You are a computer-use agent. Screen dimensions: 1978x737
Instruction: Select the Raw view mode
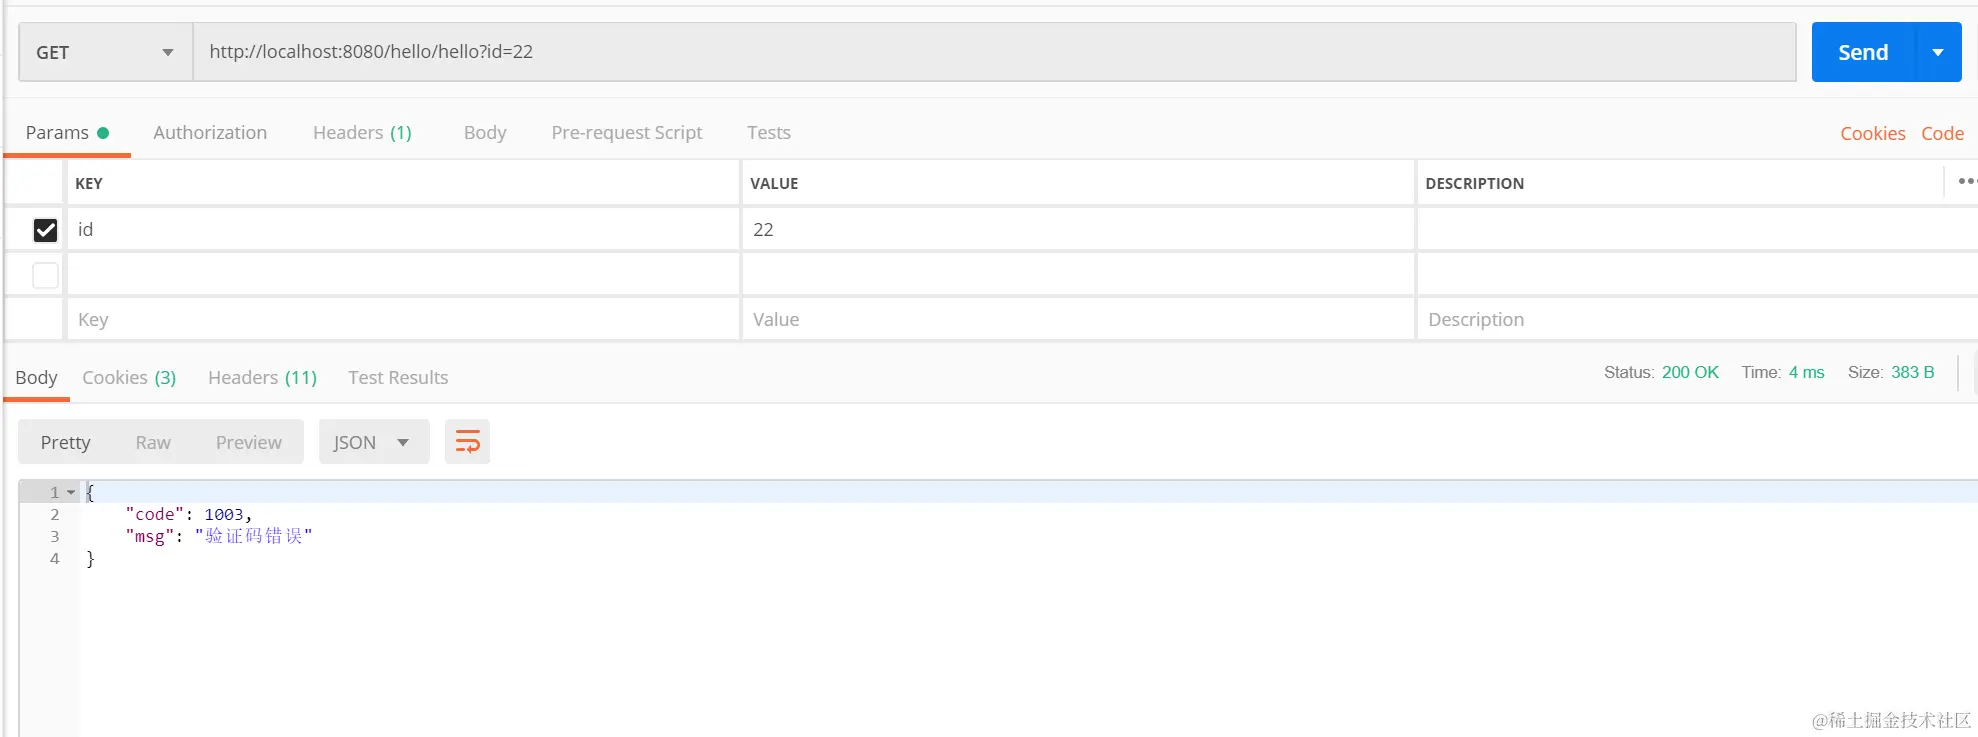pos(153,442)
